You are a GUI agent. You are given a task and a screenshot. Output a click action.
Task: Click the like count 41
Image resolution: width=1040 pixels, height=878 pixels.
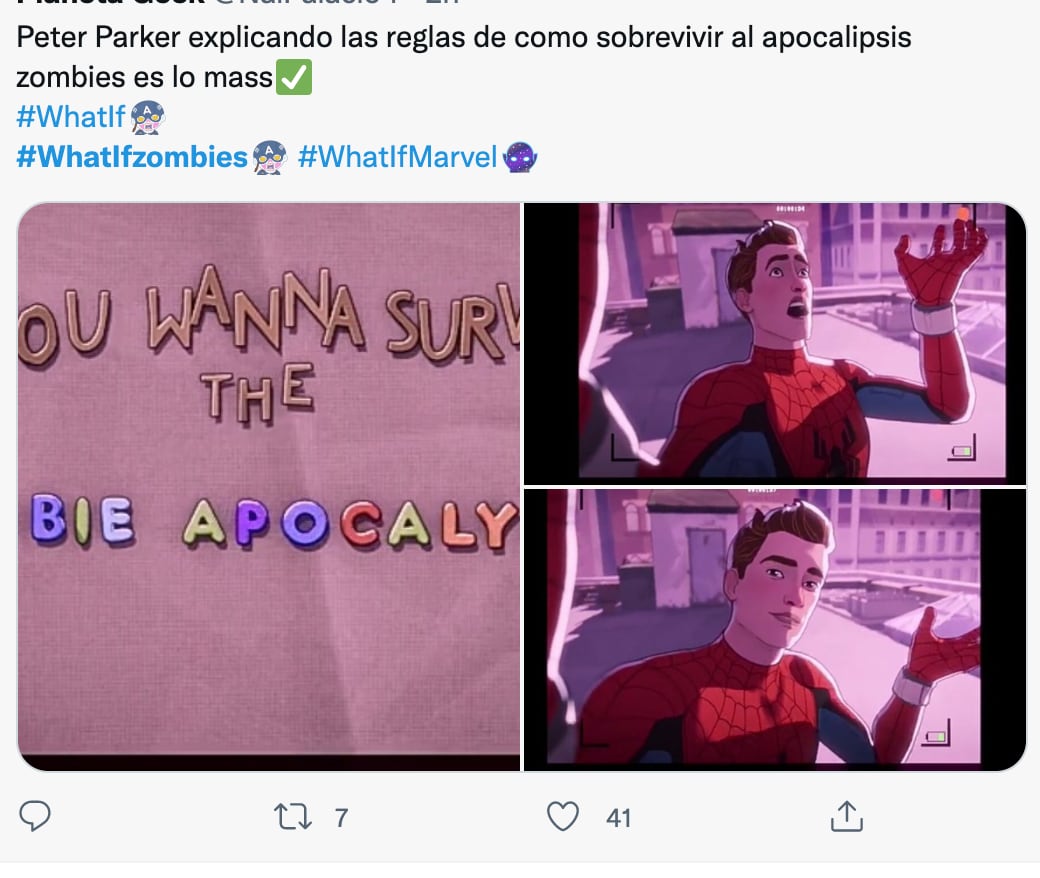pos(618,818)
